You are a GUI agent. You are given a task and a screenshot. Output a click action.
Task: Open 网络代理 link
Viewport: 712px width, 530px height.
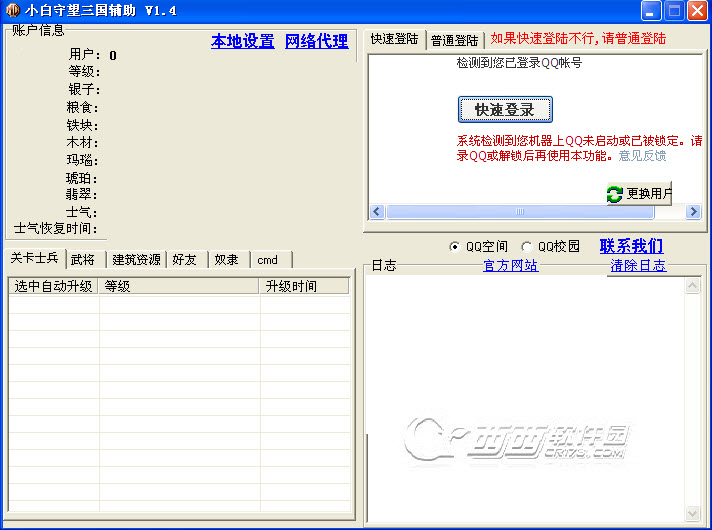(x=317, y=41)
